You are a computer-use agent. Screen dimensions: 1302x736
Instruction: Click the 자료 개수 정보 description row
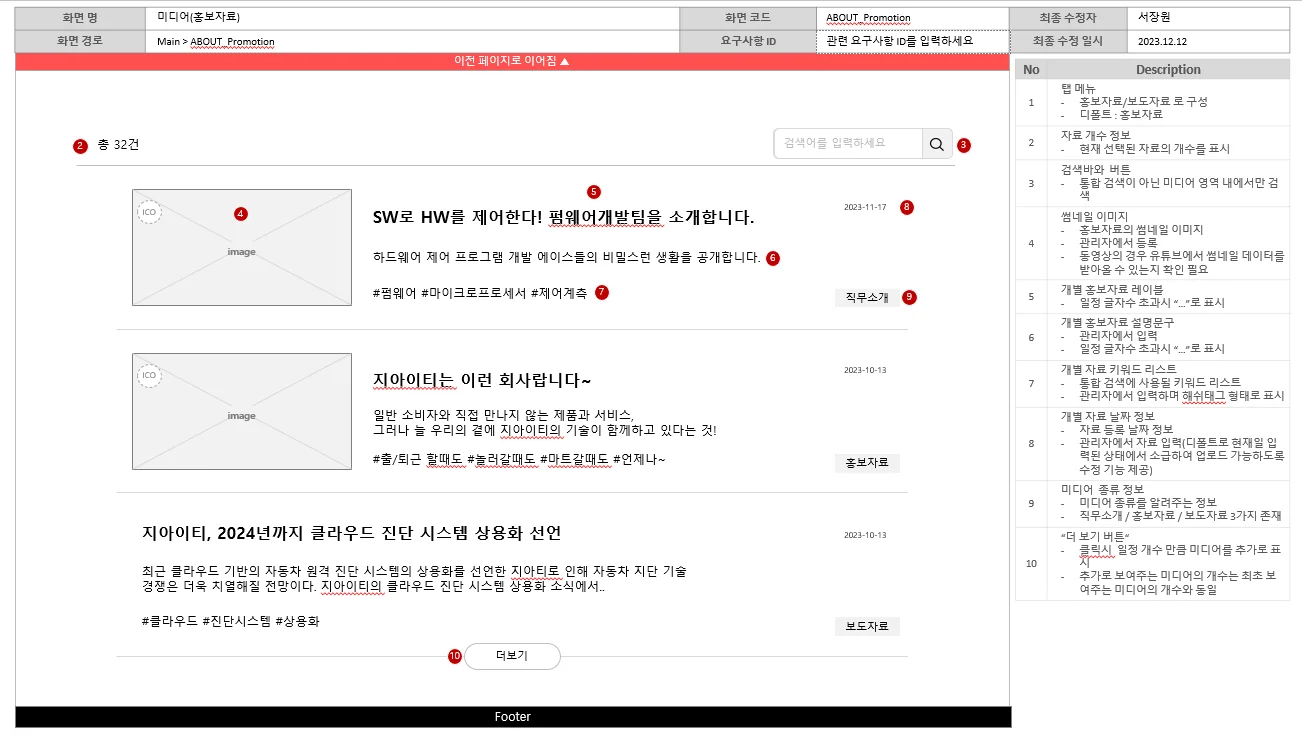point(1152,142)
